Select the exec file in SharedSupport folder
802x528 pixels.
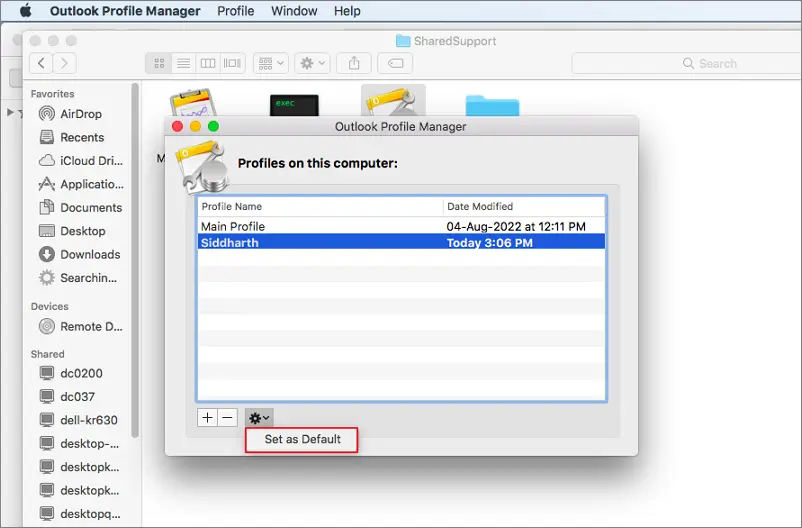click(294, 105)
